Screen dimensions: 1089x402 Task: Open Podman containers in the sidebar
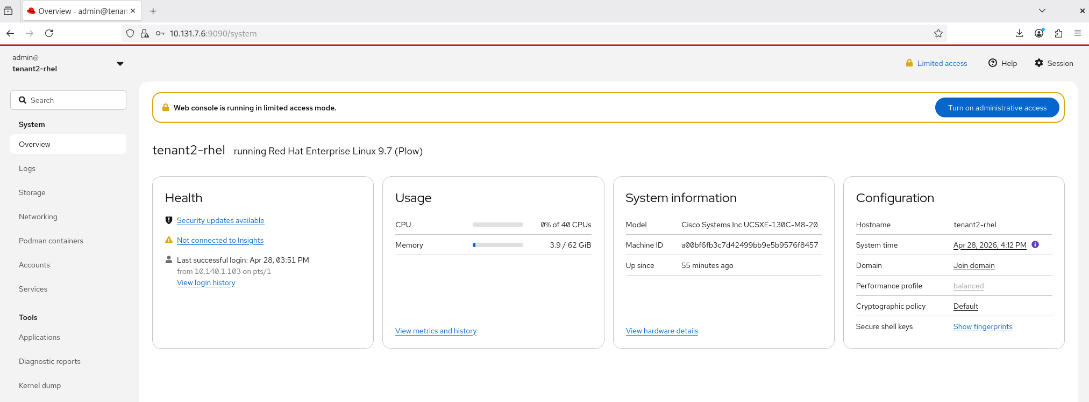(68, 241)
